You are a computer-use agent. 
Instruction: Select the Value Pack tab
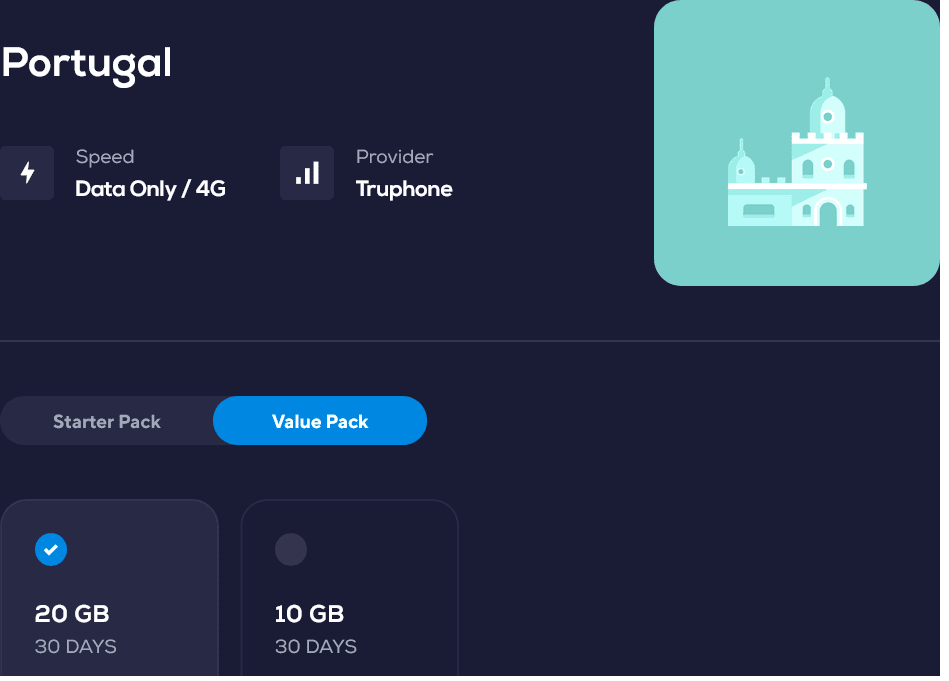pyautogui.click(x=320, y=421)
